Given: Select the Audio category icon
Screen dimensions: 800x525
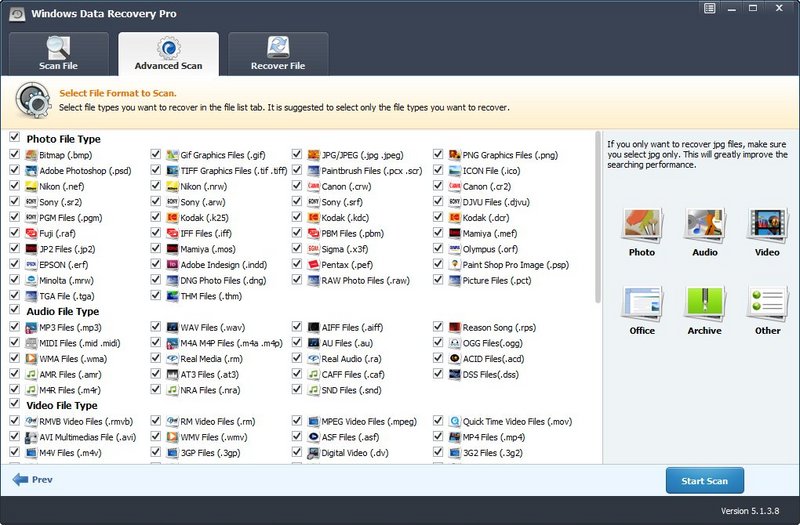Looking at the screenshot, I should [x=705, y=225].
